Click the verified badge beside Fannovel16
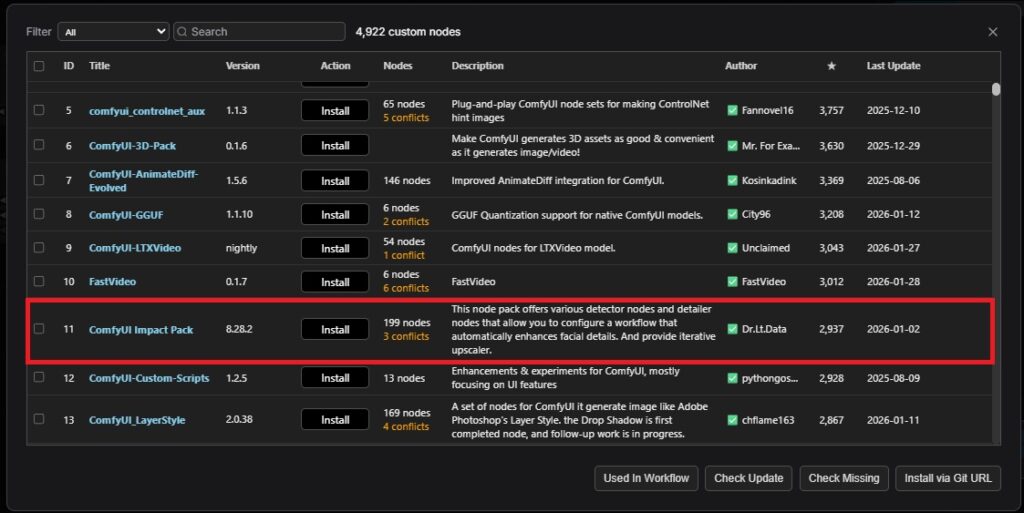 [733, 111]
